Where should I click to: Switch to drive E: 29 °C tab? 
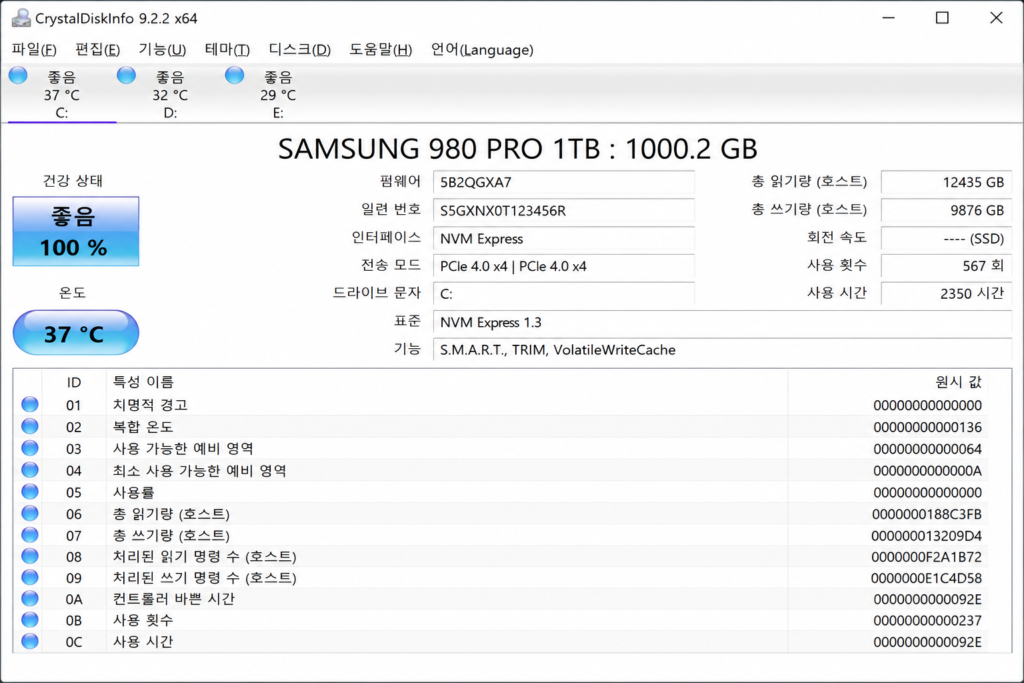[278, 94]
